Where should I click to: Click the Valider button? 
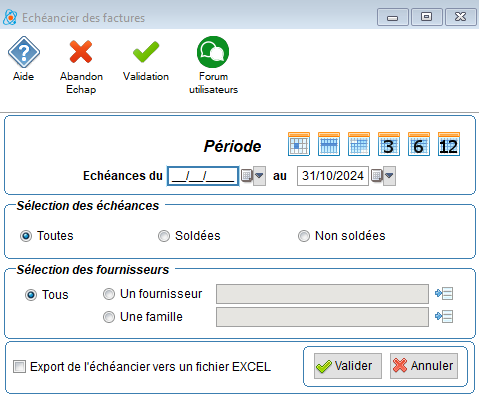click(x=348, y=366)
